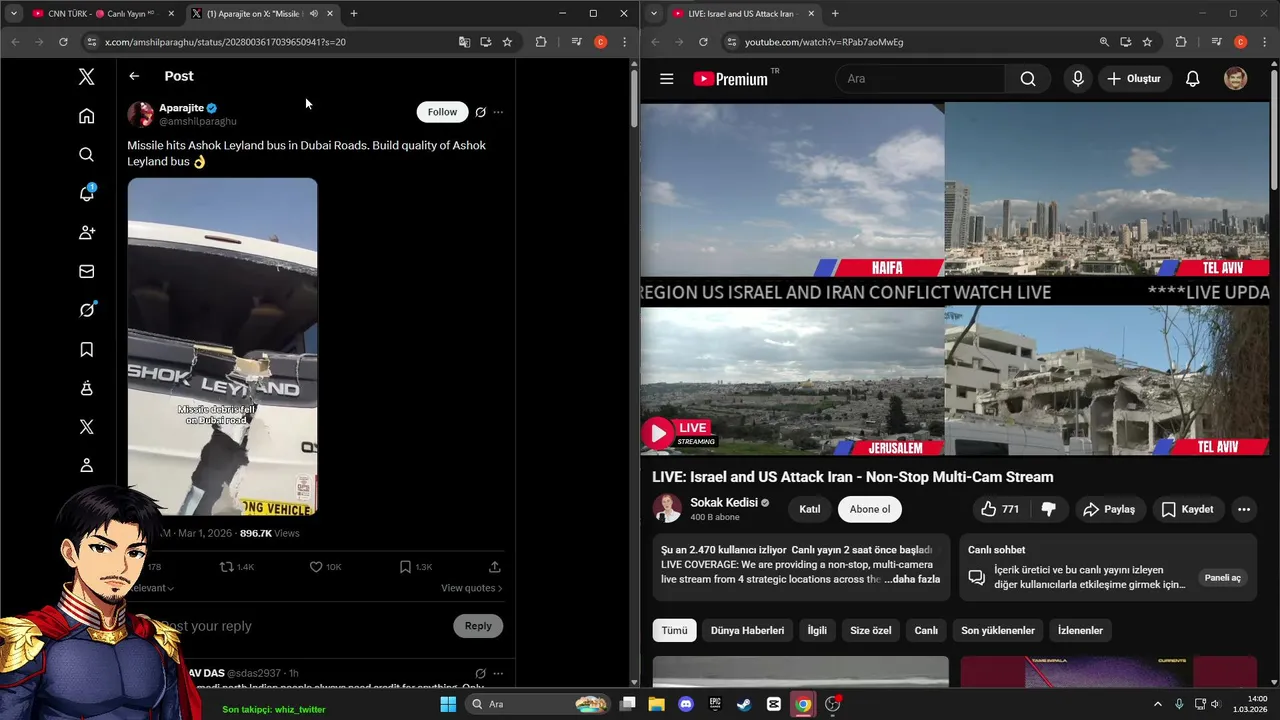
Task: Dislike the live stream video
Action: tap(1048, 509)
